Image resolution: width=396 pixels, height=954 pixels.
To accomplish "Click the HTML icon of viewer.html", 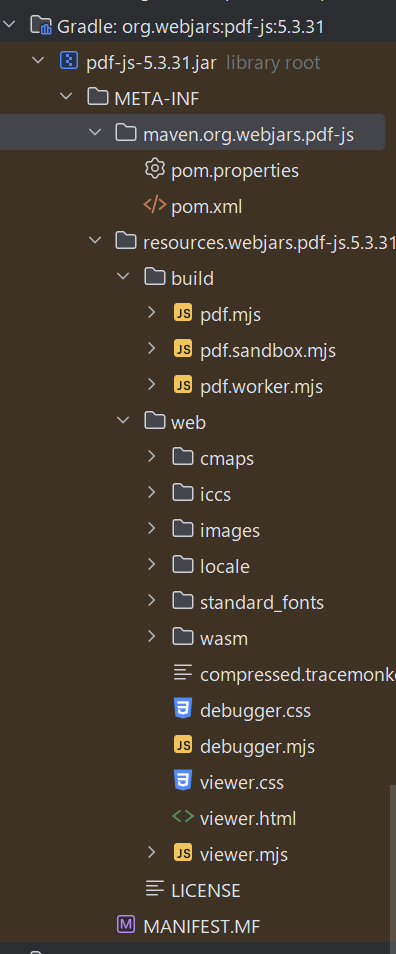I will [x=183, y=816].
